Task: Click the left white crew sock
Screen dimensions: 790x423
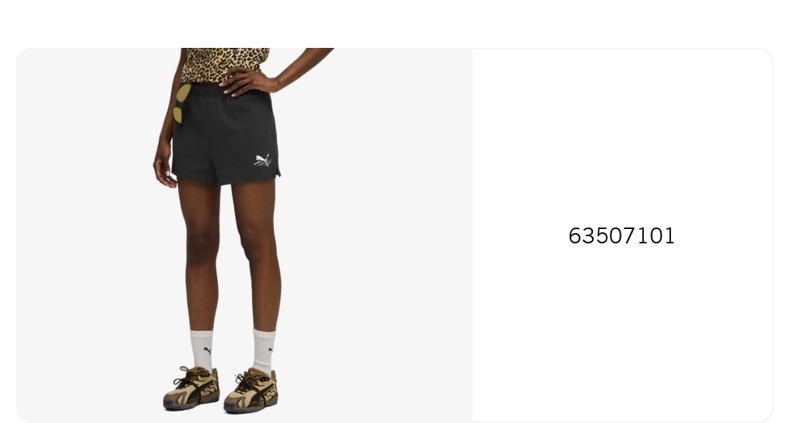Action: 202,350
